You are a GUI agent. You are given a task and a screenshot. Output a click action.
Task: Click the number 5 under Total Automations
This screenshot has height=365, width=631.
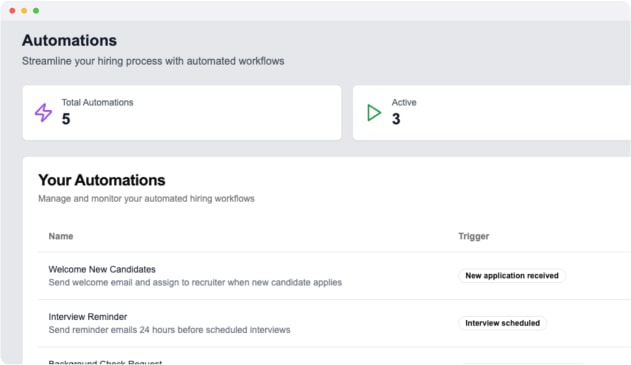(x=66, y=119)
